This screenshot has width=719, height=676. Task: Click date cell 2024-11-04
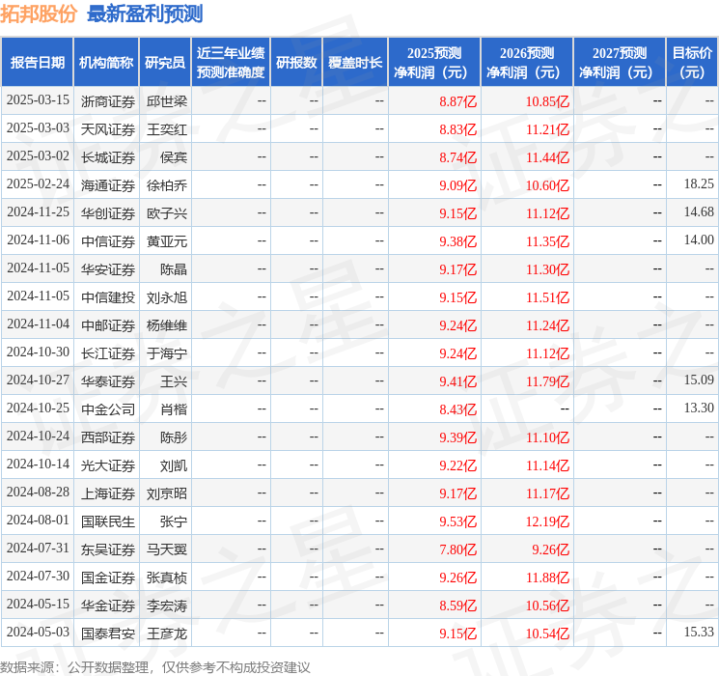coord(38,324)
